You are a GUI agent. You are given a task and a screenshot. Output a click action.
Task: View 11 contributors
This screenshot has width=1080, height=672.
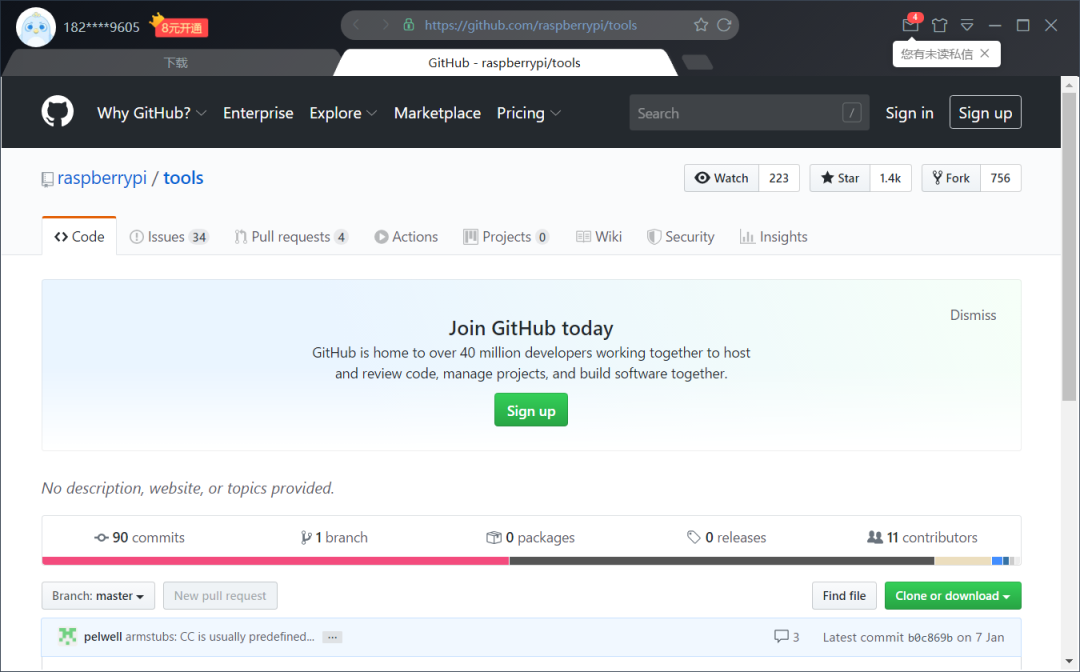922,537
